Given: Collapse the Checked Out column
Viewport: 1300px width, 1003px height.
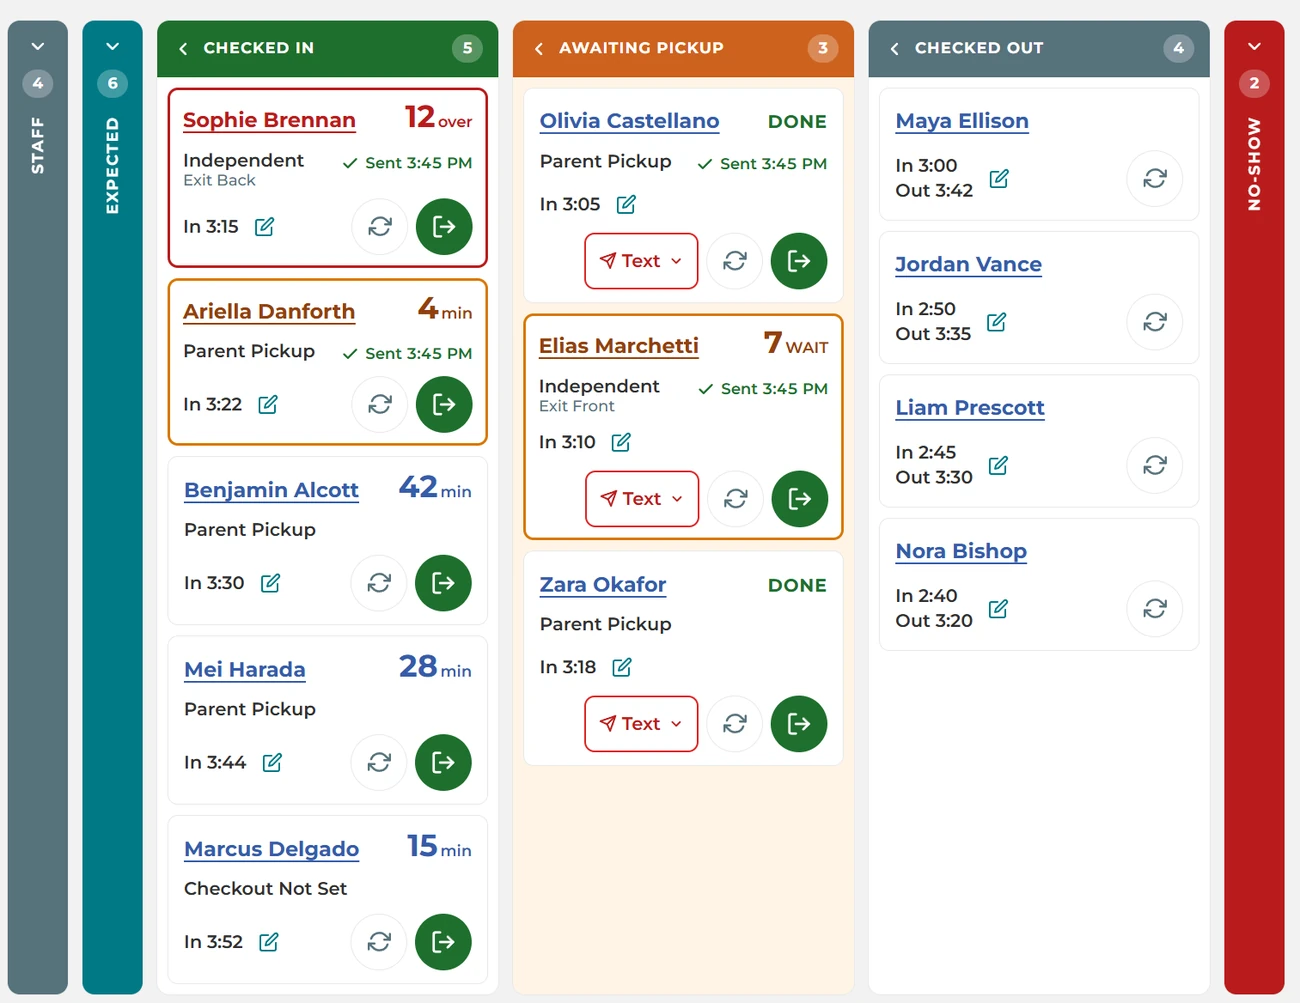Looking at the screenshot, I should 895,48.
